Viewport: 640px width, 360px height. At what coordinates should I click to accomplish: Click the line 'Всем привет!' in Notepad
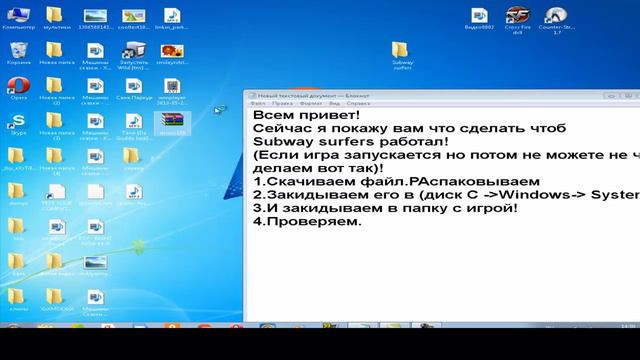pos(306,115)
